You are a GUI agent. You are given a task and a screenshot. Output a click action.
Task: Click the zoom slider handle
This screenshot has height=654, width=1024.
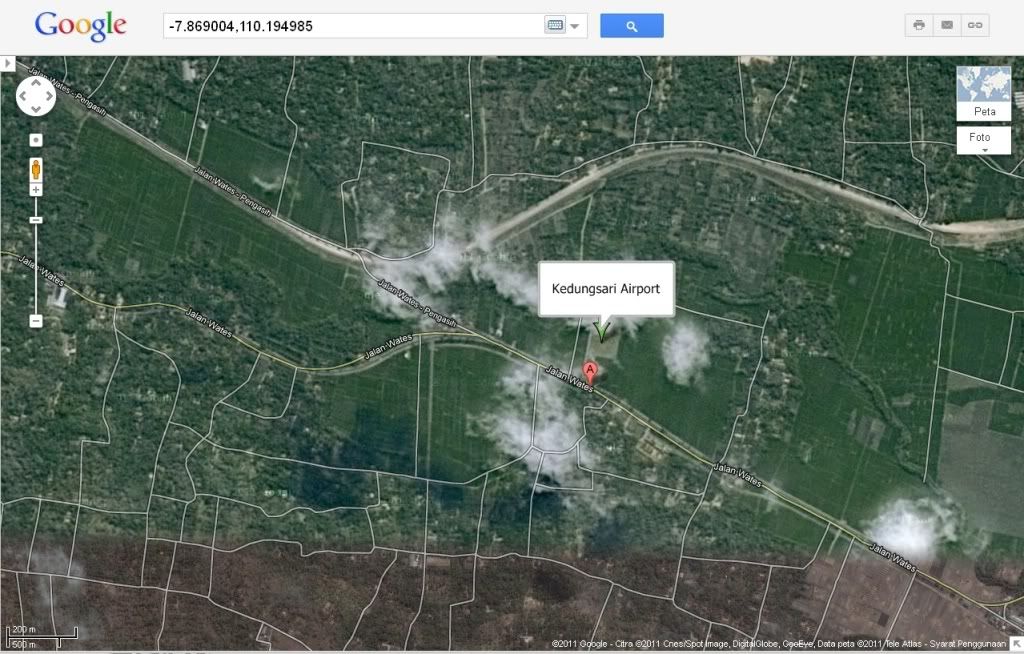click(36, 220)
